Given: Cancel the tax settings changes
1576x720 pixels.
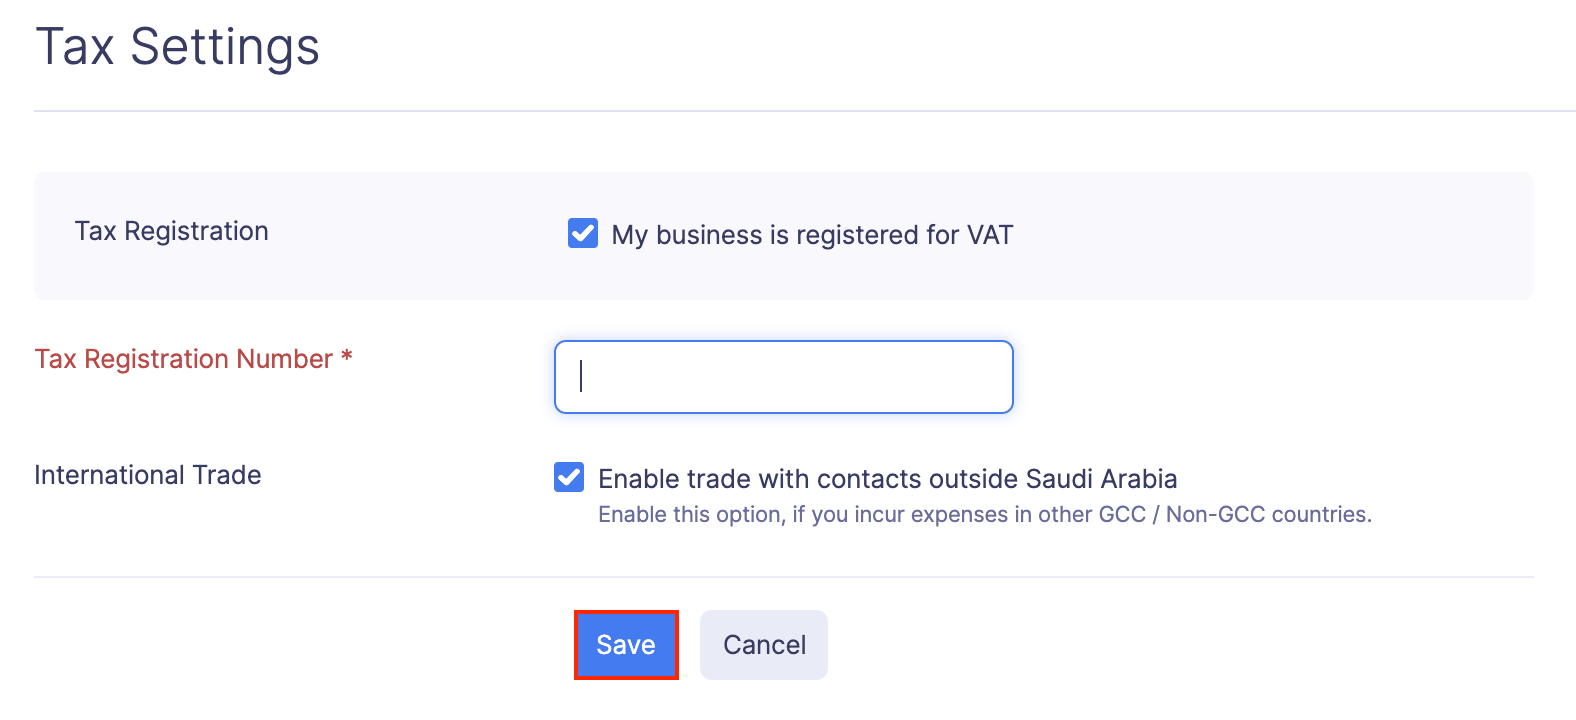Looking at the screenshot, I should click(x=763, y=644).
